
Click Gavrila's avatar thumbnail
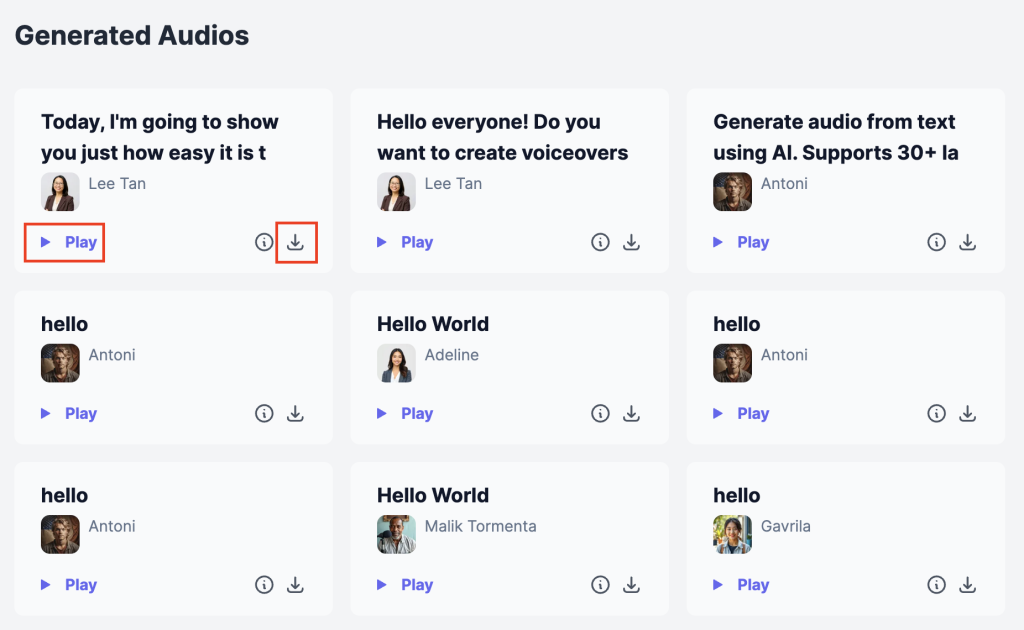point(732,534)
